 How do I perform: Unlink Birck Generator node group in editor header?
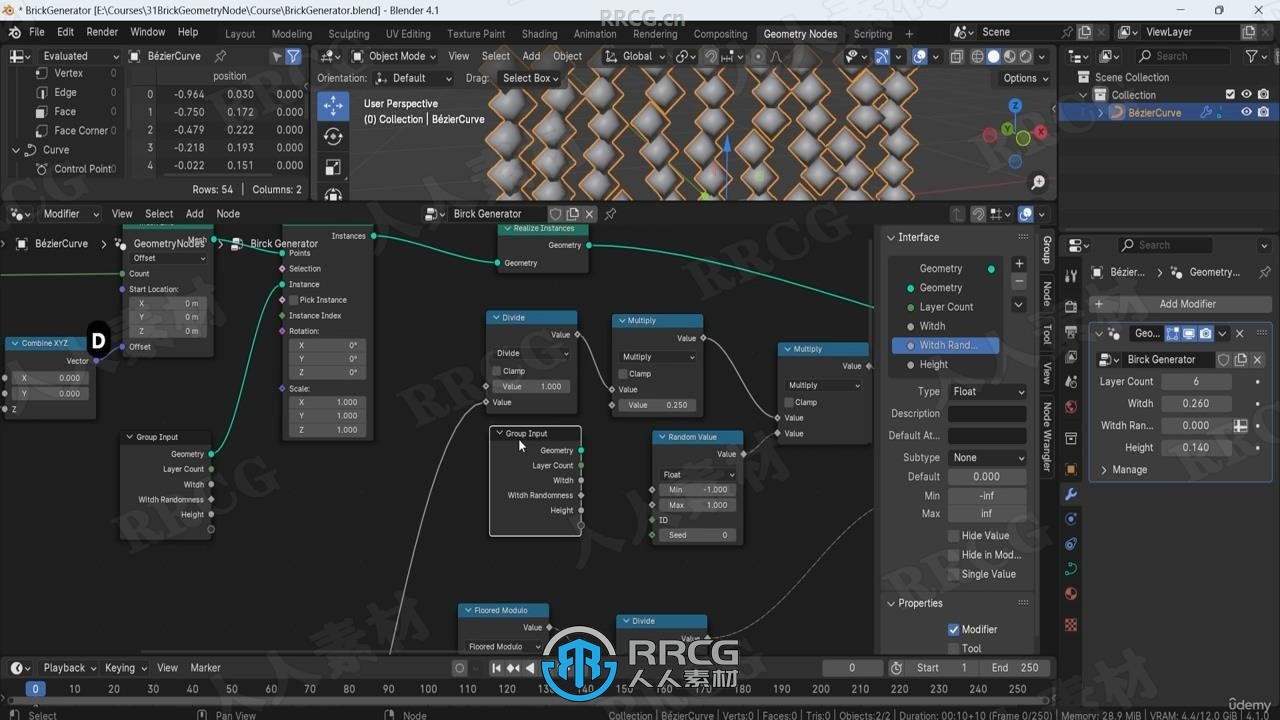click(590, 214)
